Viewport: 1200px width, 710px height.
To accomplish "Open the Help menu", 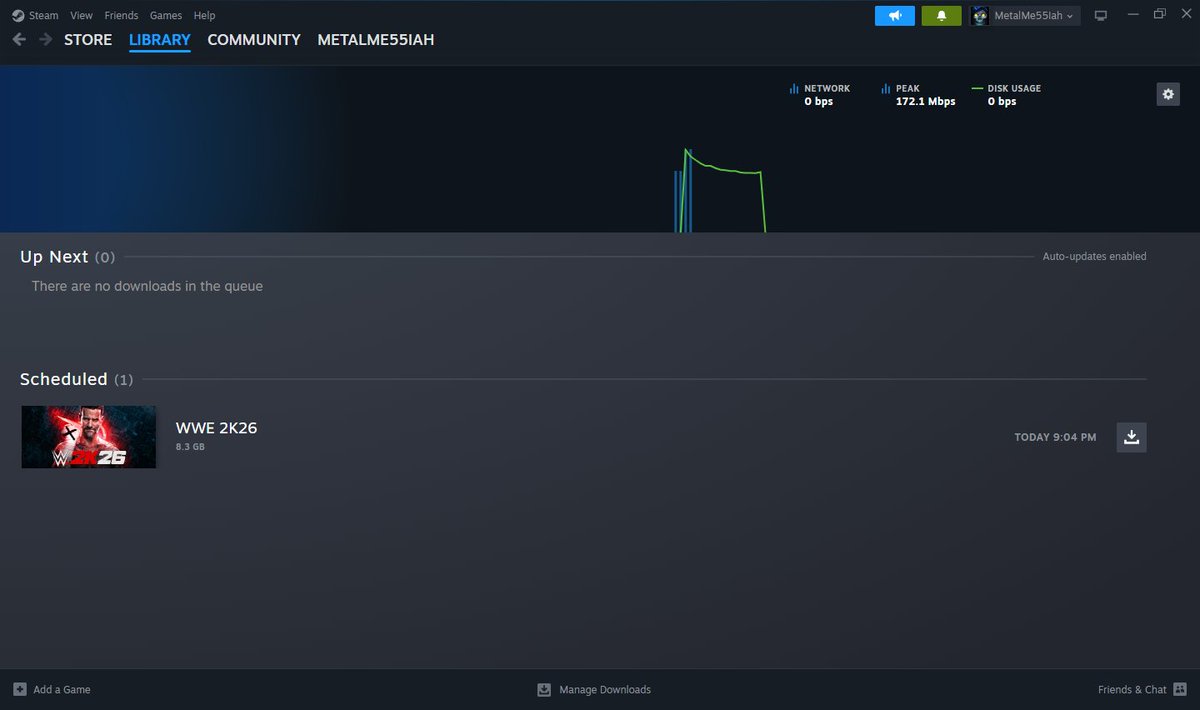I will click(x=204, y=16).
